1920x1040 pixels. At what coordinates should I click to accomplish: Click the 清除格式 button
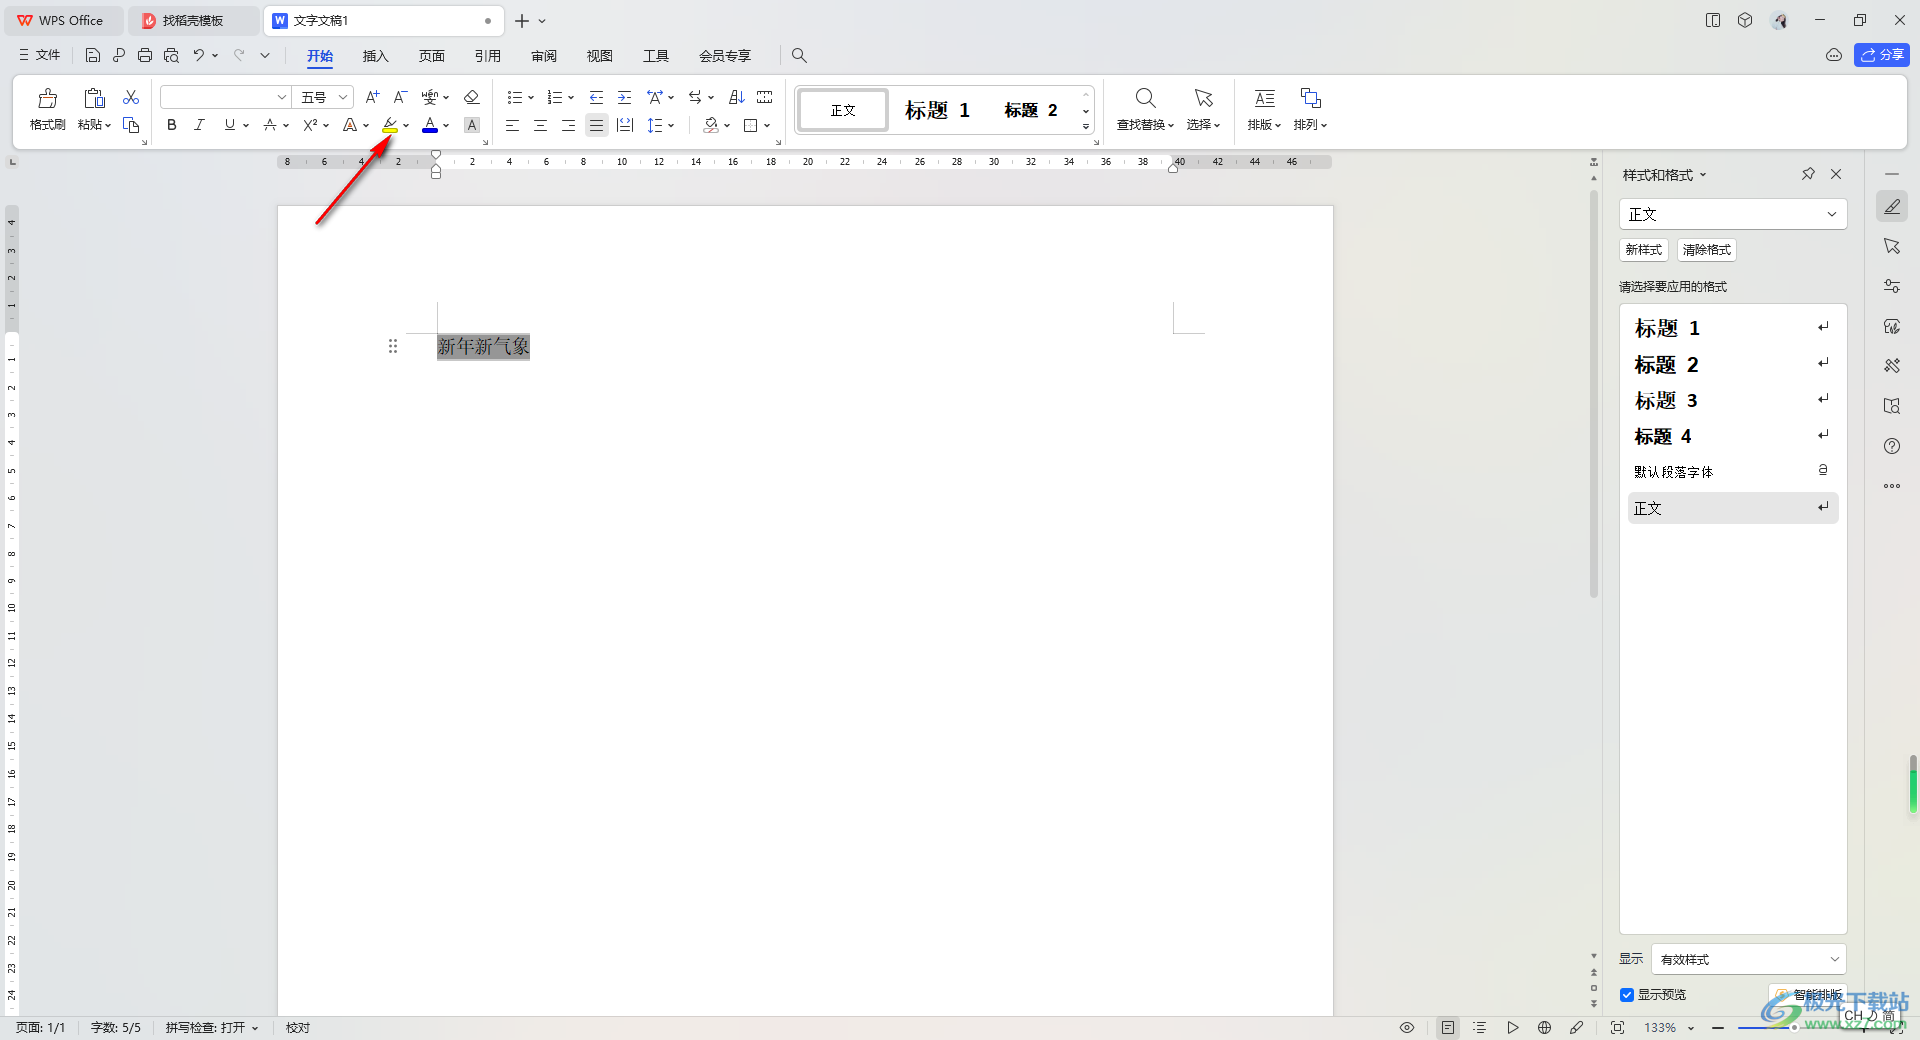[1706, 250]
